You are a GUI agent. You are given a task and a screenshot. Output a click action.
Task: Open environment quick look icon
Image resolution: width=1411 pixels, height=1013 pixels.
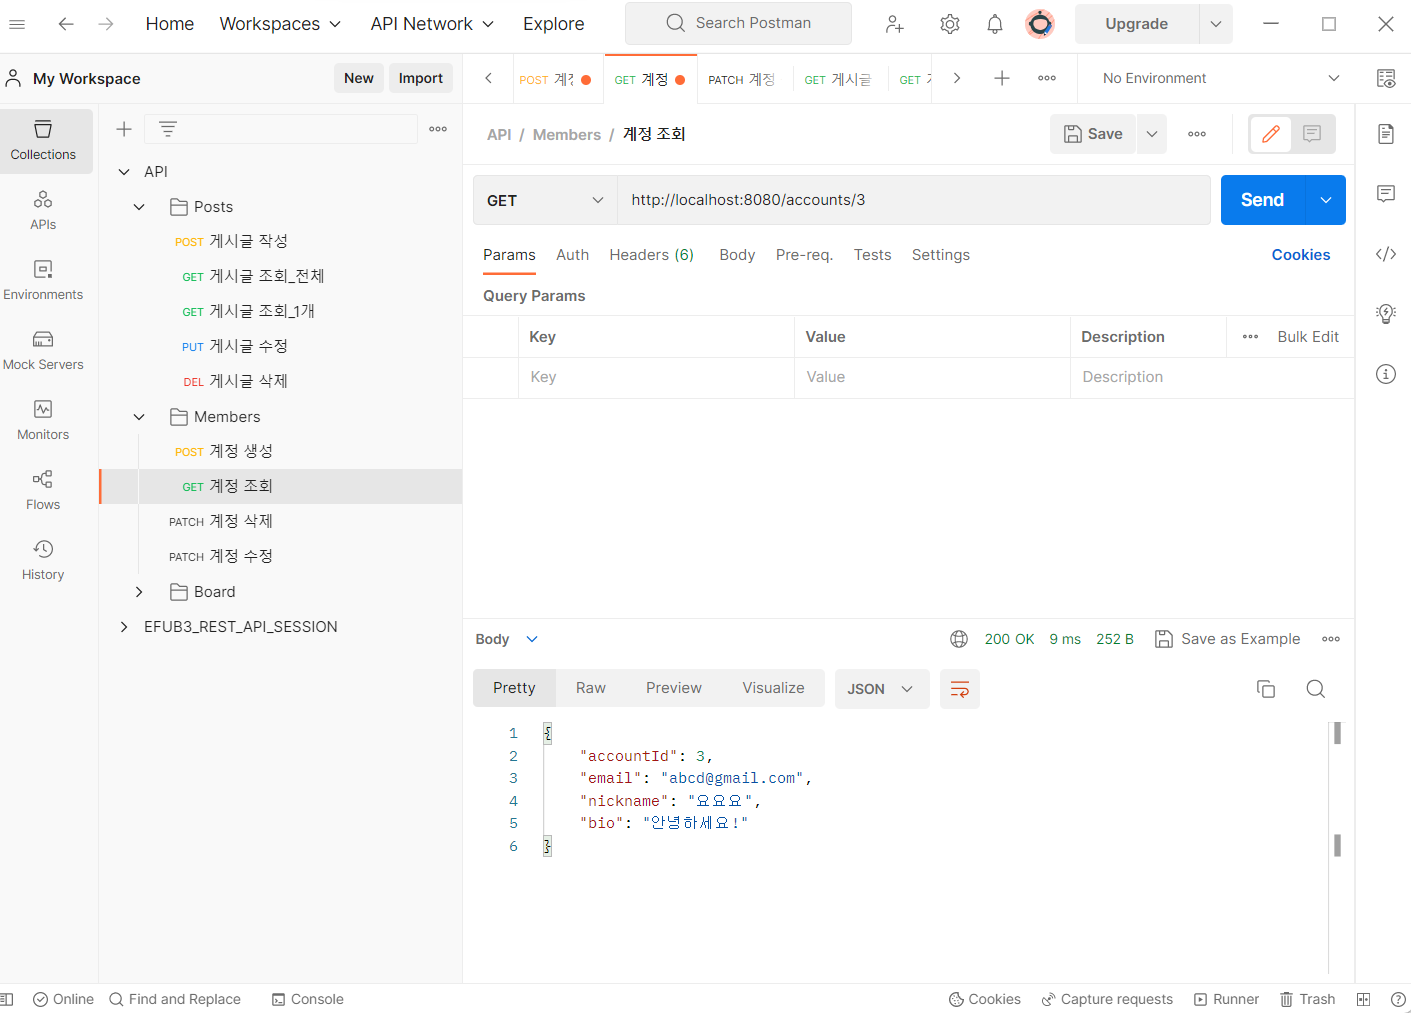1386,78
